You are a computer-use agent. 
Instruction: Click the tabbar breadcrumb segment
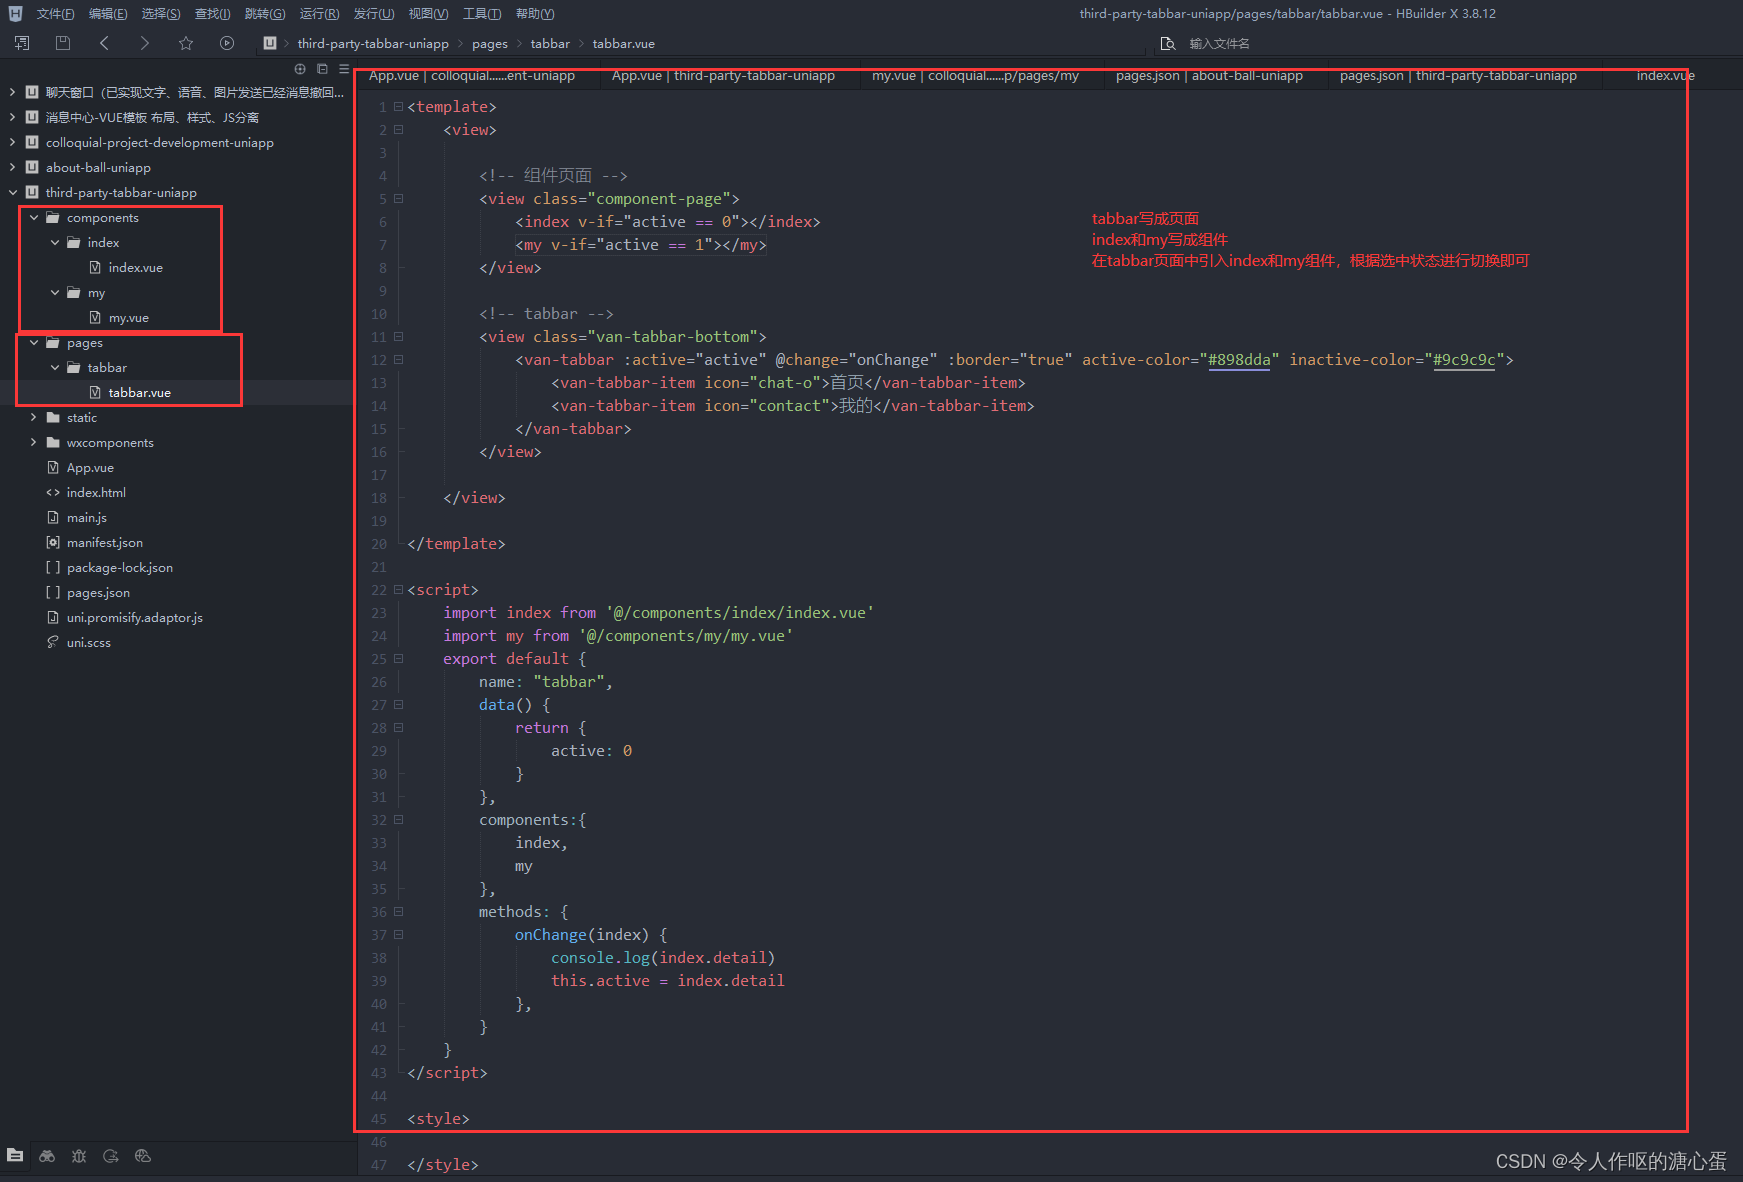pyautogui.click(x=550, y=44)
